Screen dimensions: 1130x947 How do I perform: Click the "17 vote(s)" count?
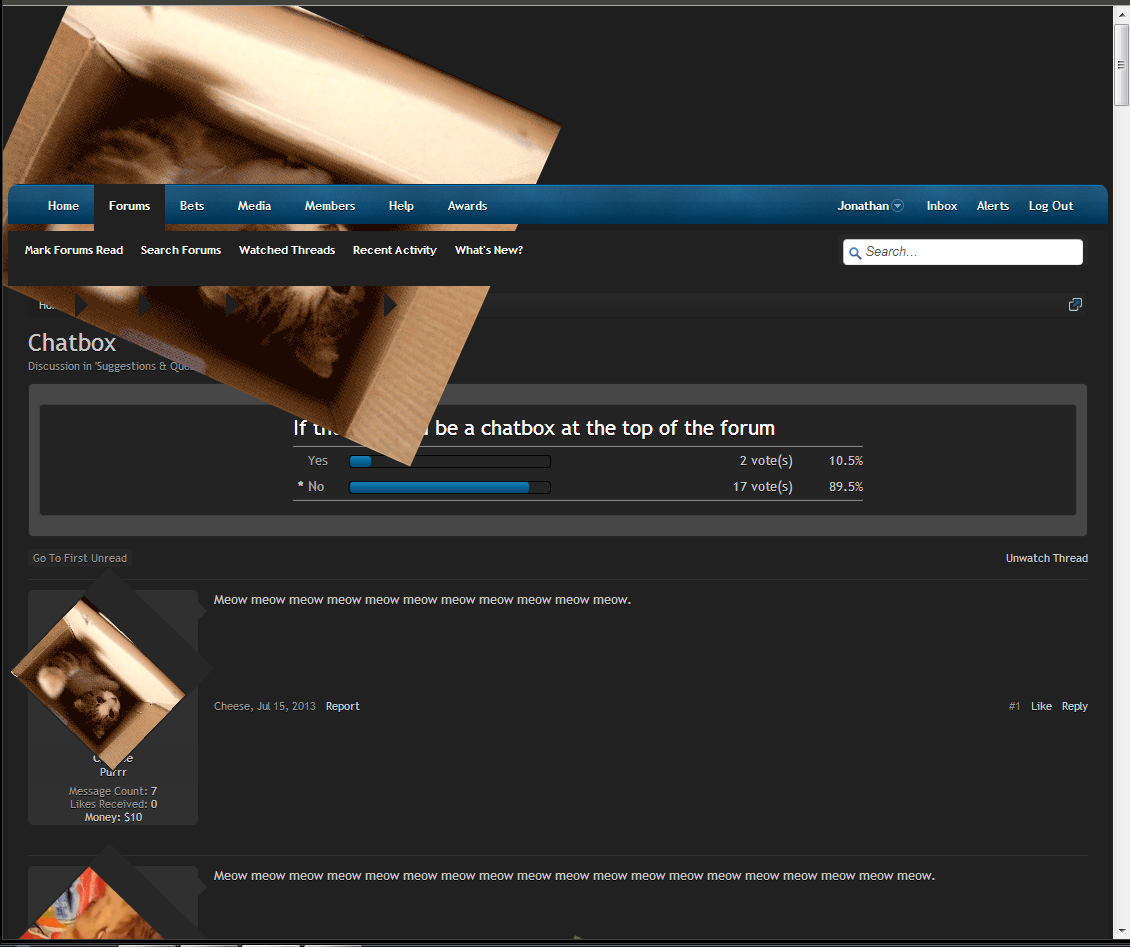762,487
